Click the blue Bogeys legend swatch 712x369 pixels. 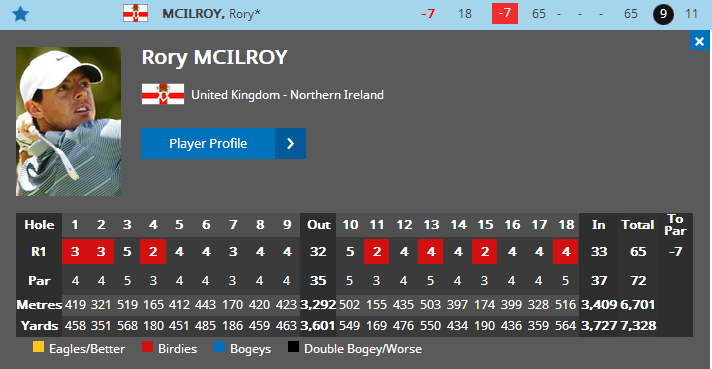(219, 347)
